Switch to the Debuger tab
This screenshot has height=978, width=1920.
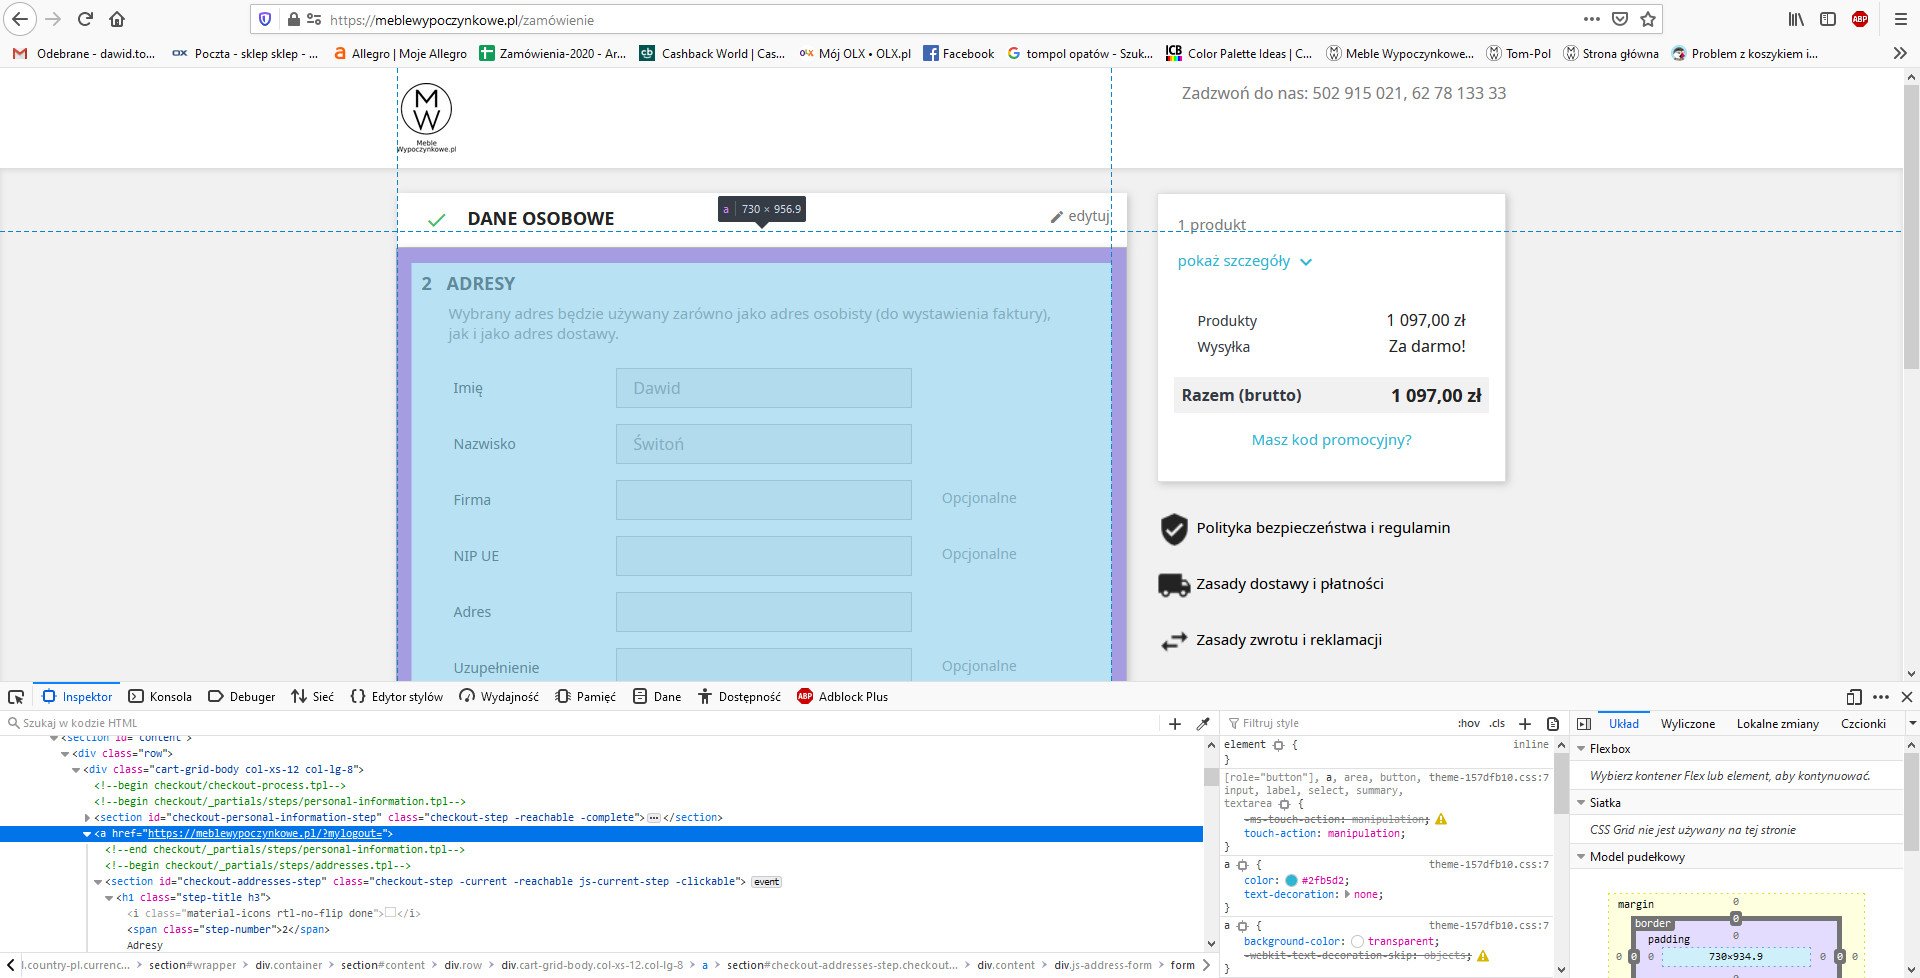(x=241, y=697)
